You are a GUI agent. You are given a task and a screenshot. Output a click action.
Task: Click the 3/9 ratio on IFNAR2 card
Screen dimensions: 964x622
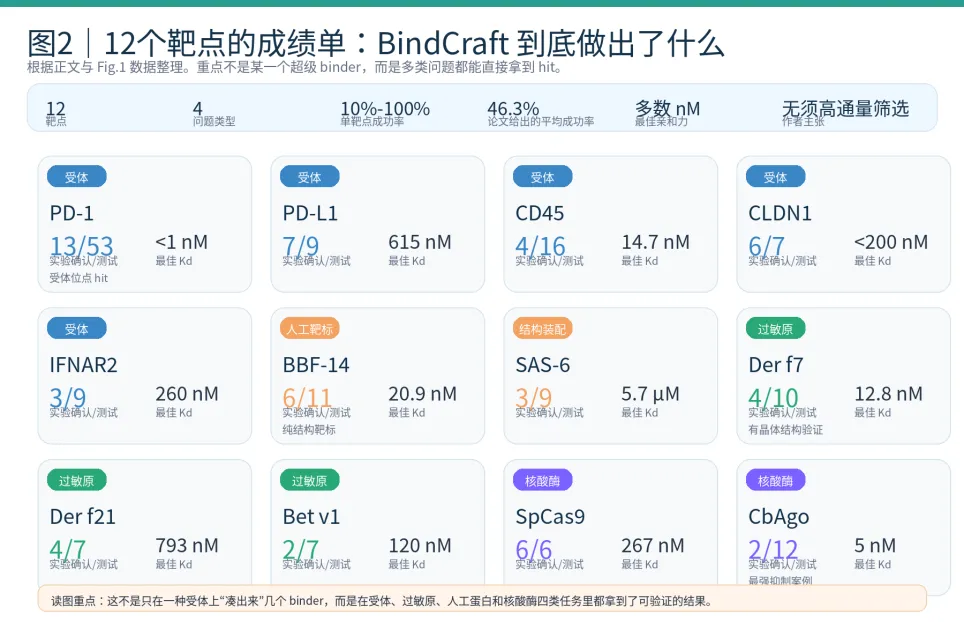[68, 398]
